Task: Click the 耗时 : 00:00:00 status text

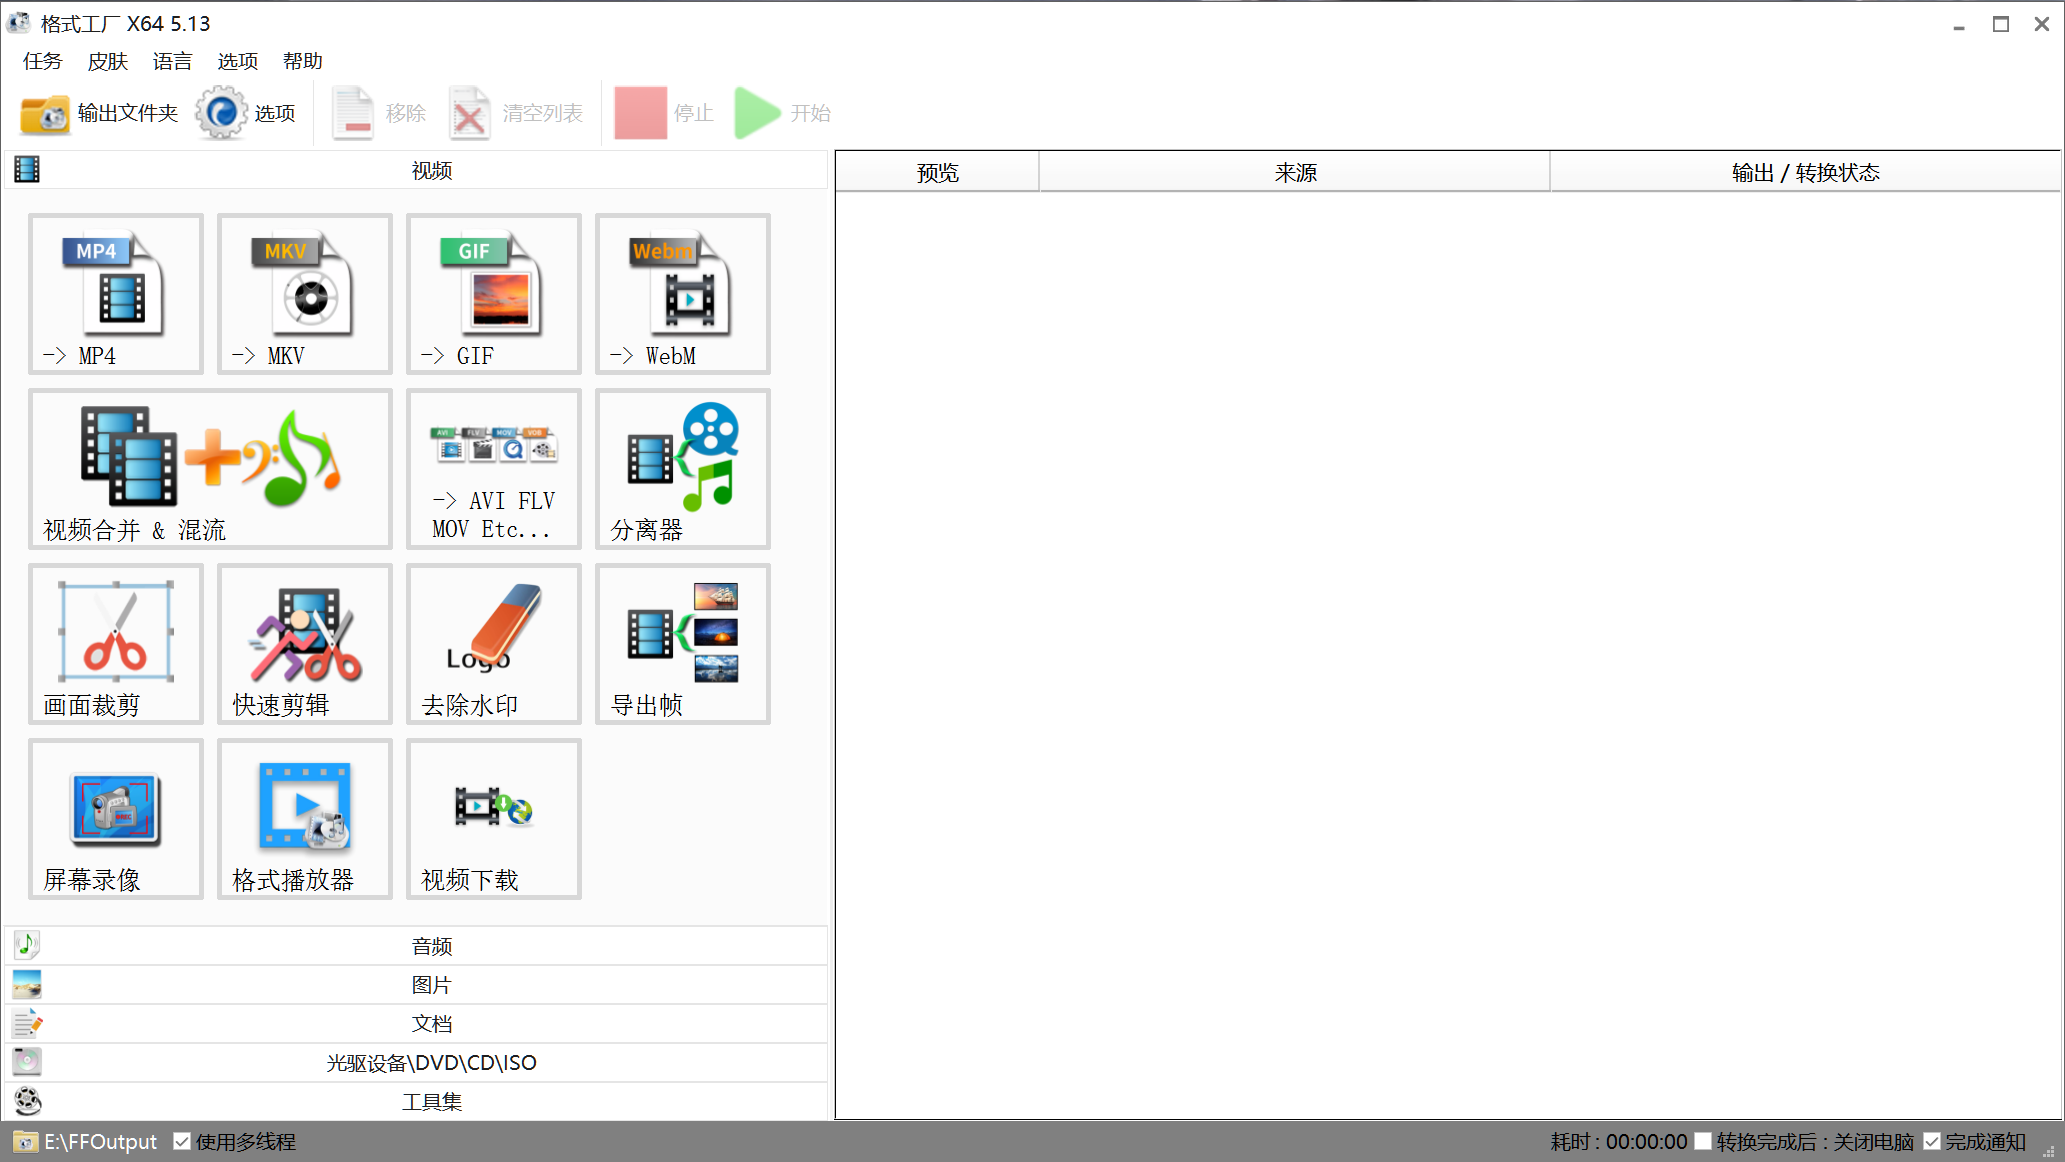Action: pos(1619,1142)
